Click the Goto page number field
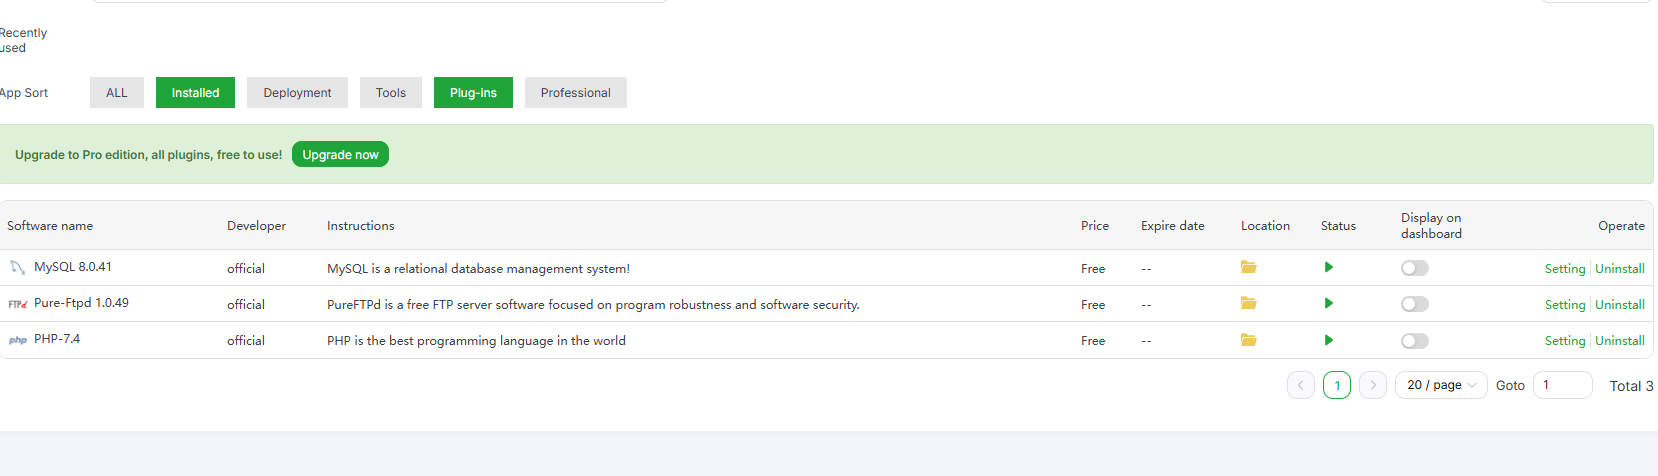The image size is (1658, 476). tap(1562, 385)
